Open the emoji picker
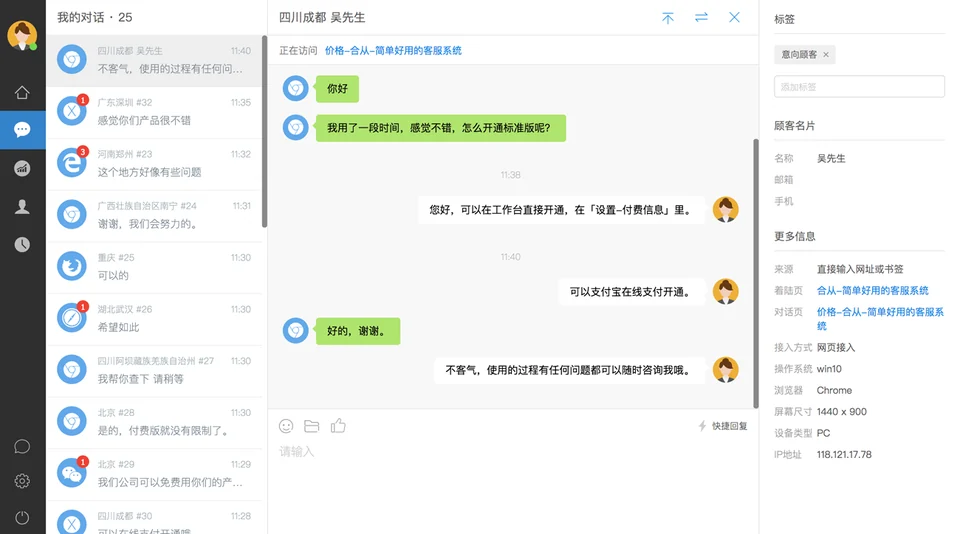Image resolution: width=960 pixels, height=534 pixels. tap(286, 426)
